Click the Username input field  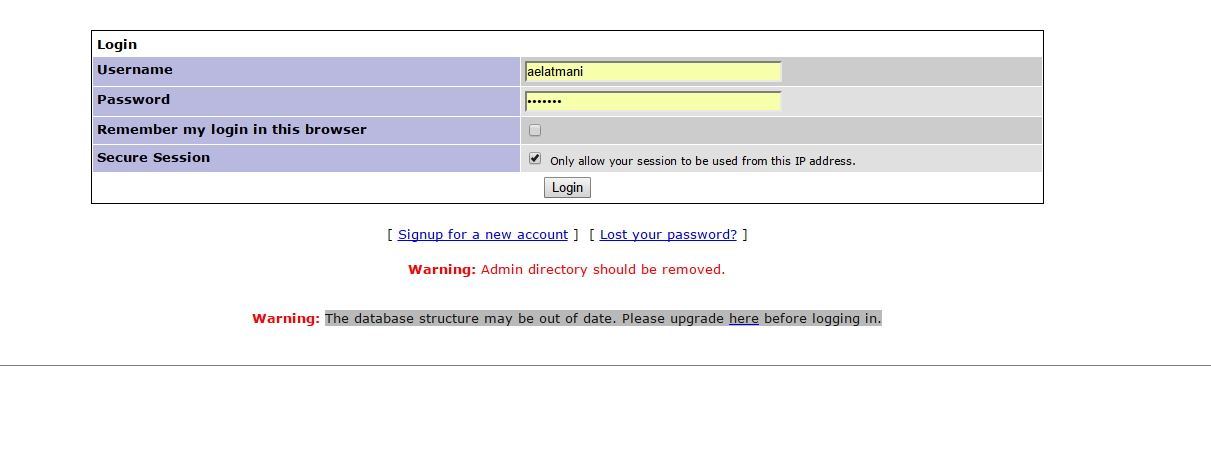[x=652, y=71]
